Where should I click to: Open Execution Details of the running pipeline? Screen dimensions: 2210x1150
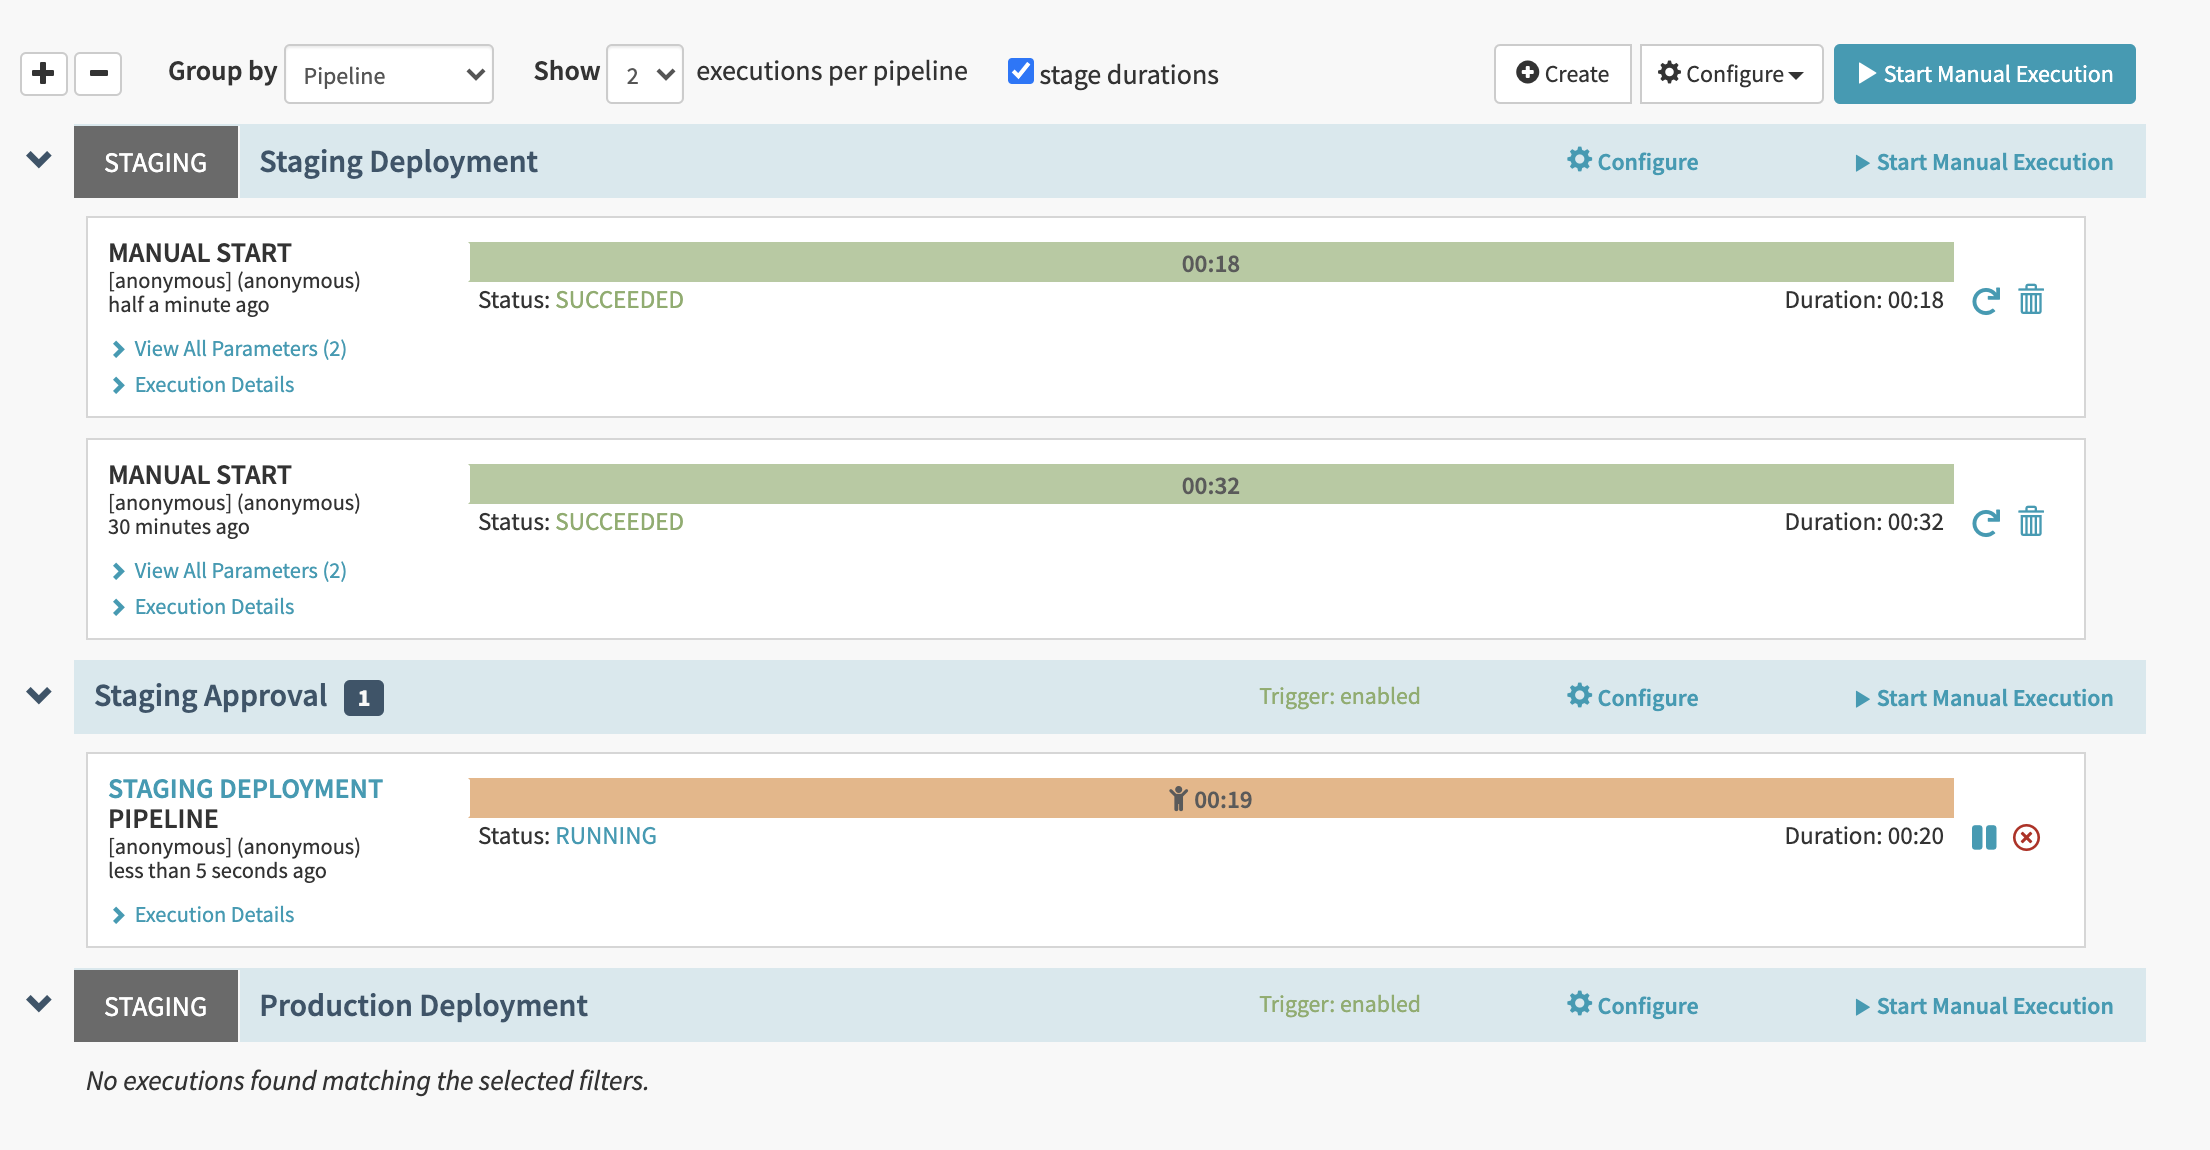213,914
